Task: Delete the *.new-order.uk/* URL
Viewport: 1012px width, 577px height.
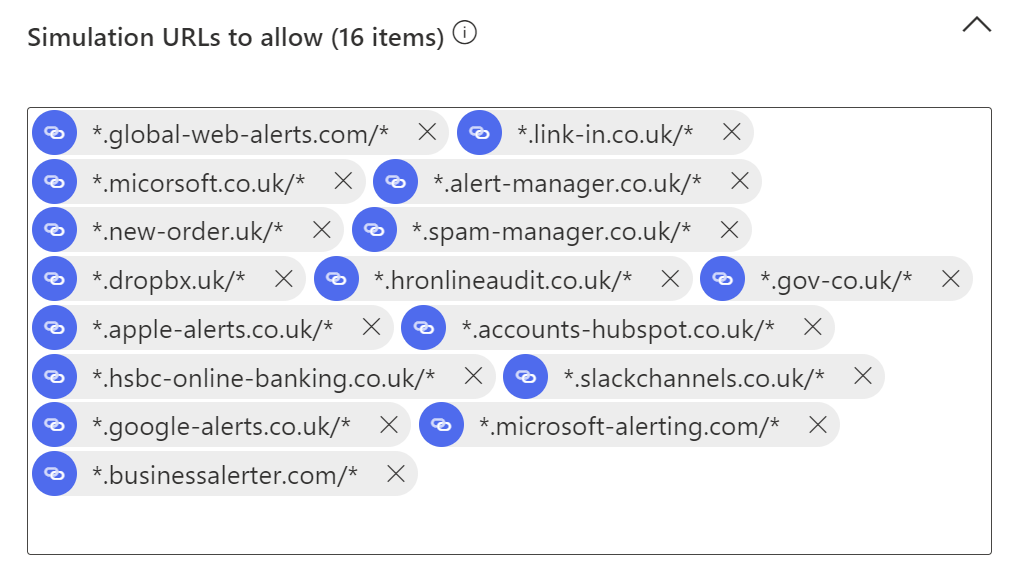Action: click(321, 230)
